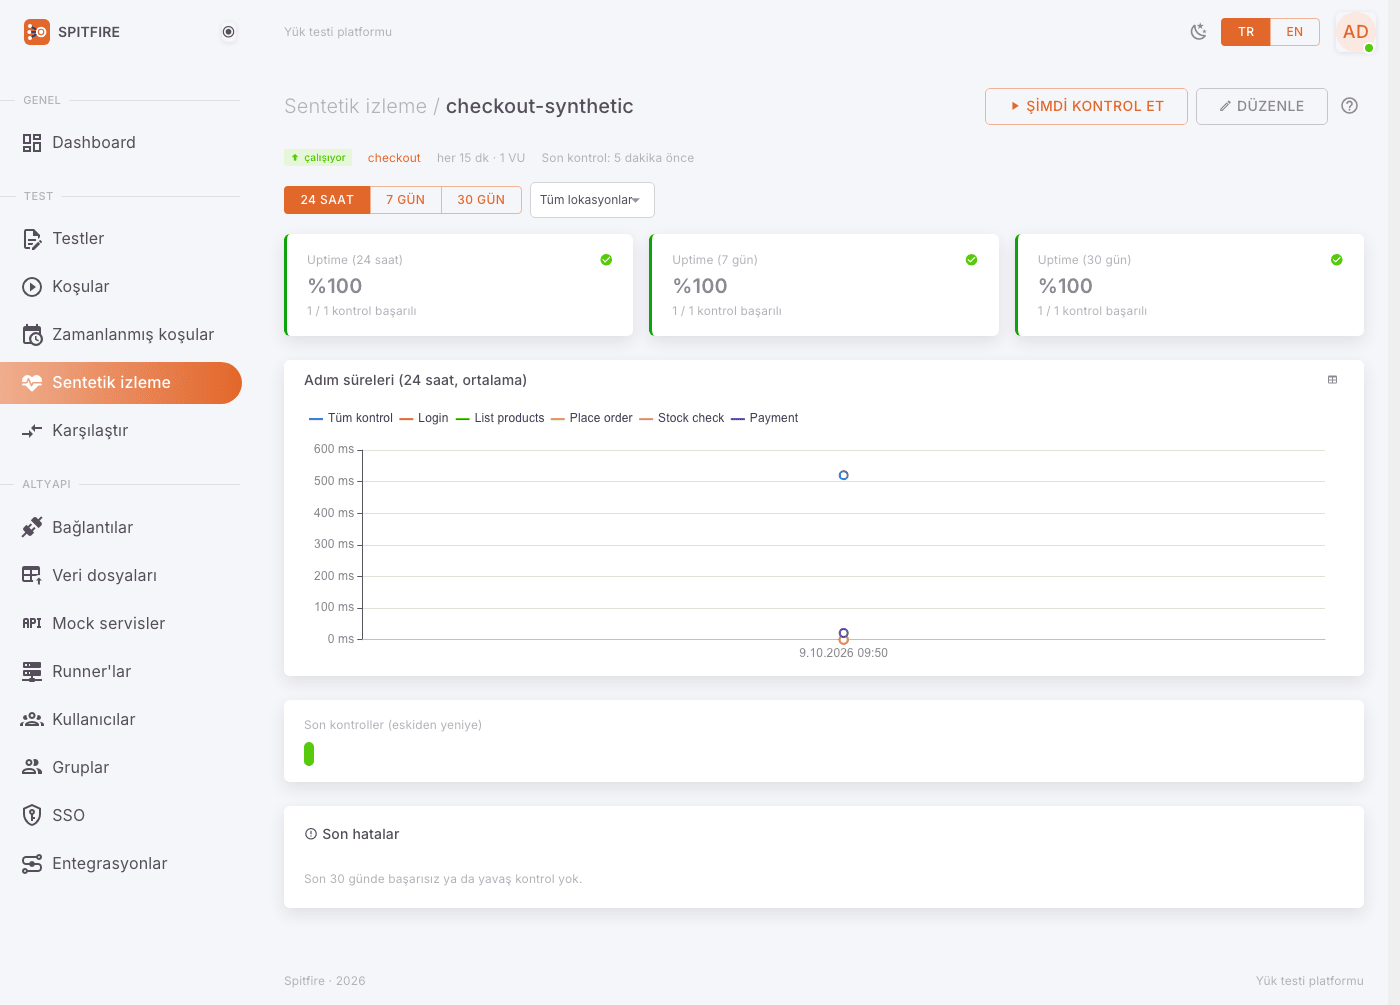Image resolution: width=1400 pixels, height=1005 pixels.
Task: Select the 7 GÜN tab
Action: pos(405,200)
